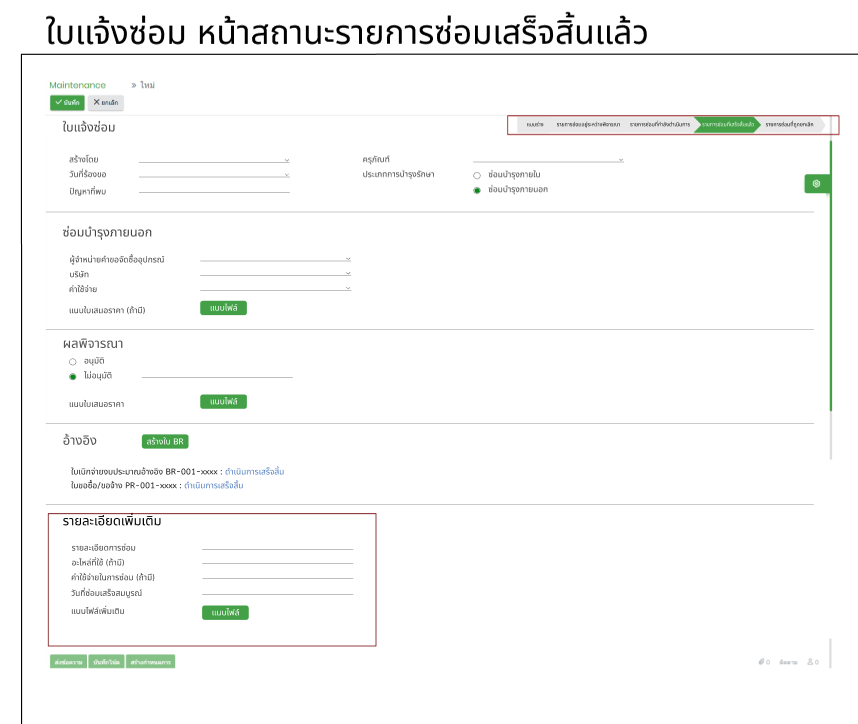Open the สร้างโดย dropdown

tap(214, 160)
